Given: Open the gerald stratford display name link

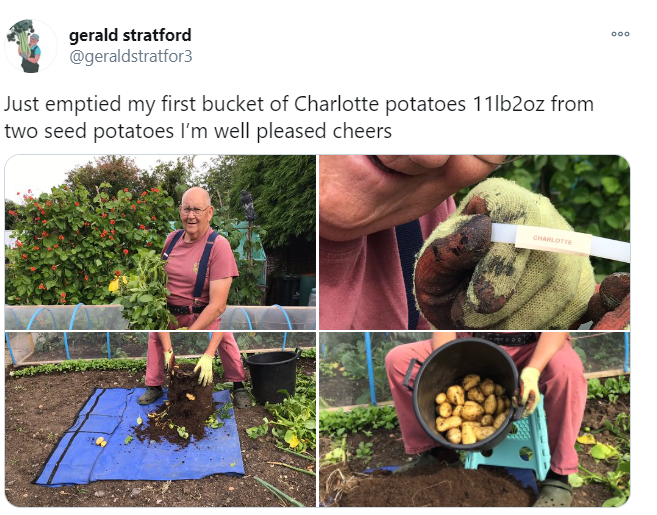Looking at the screenshot, I should point(130,35).
